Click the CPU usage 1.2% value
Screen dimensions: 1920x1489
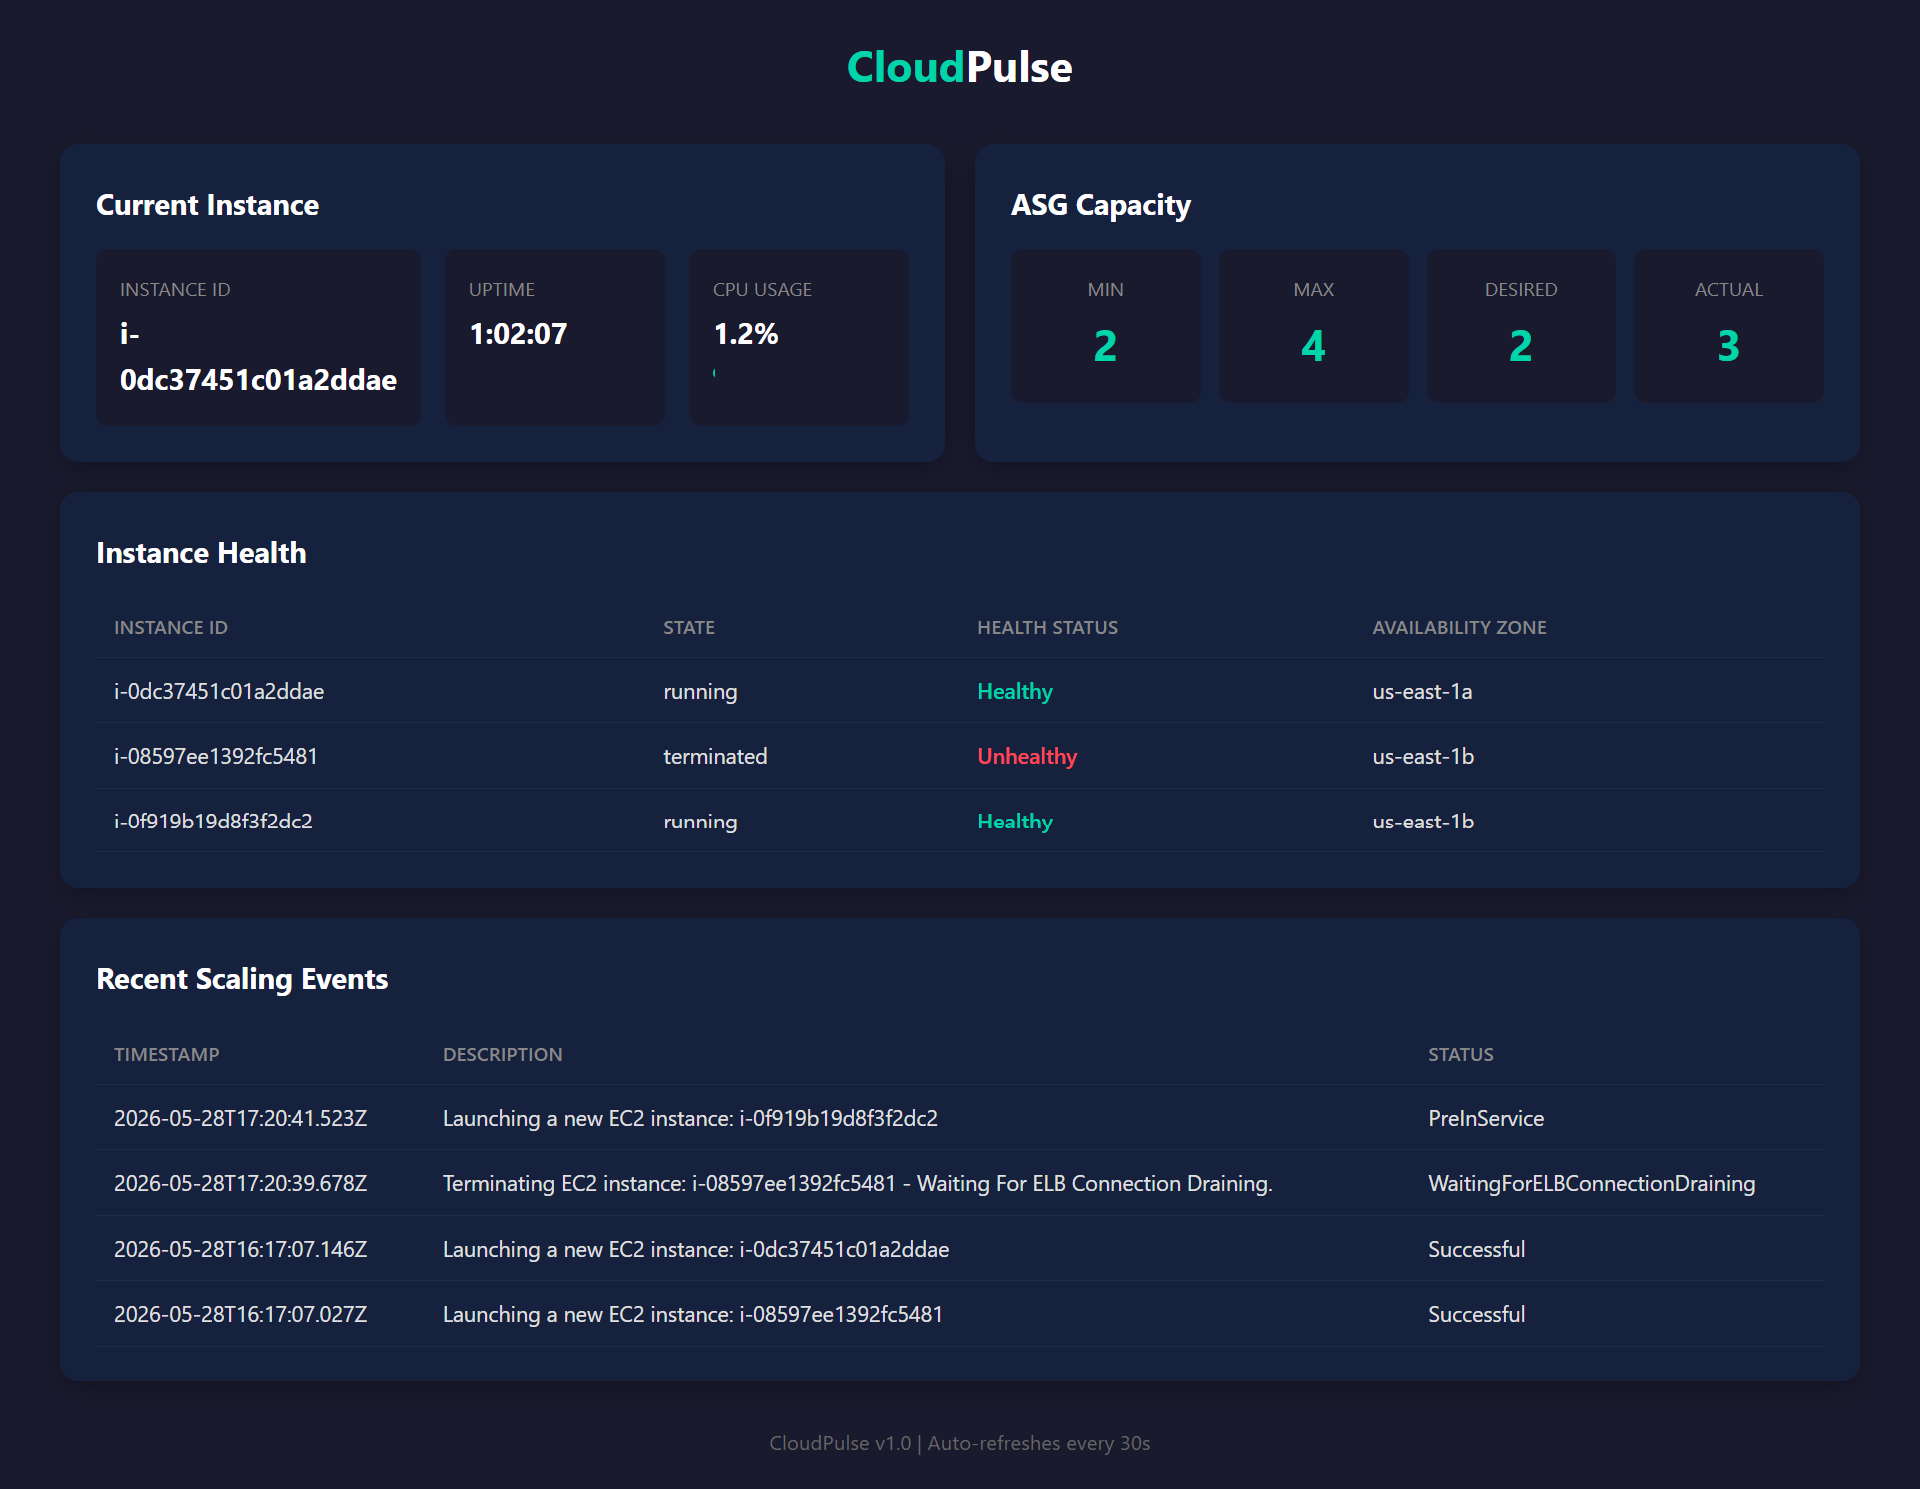point(746,334)
